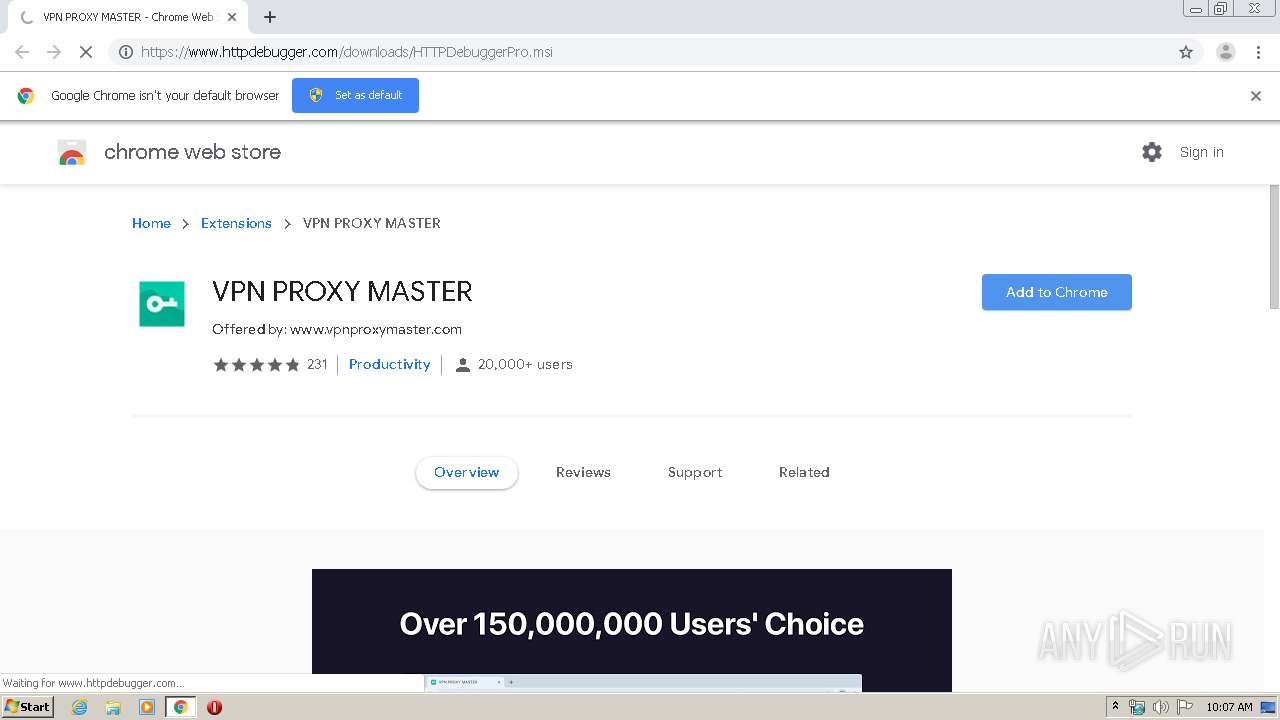The image size is (1280, 720).
Task: Sign in to Chrome Web Store
Action: coord(1201,152)
